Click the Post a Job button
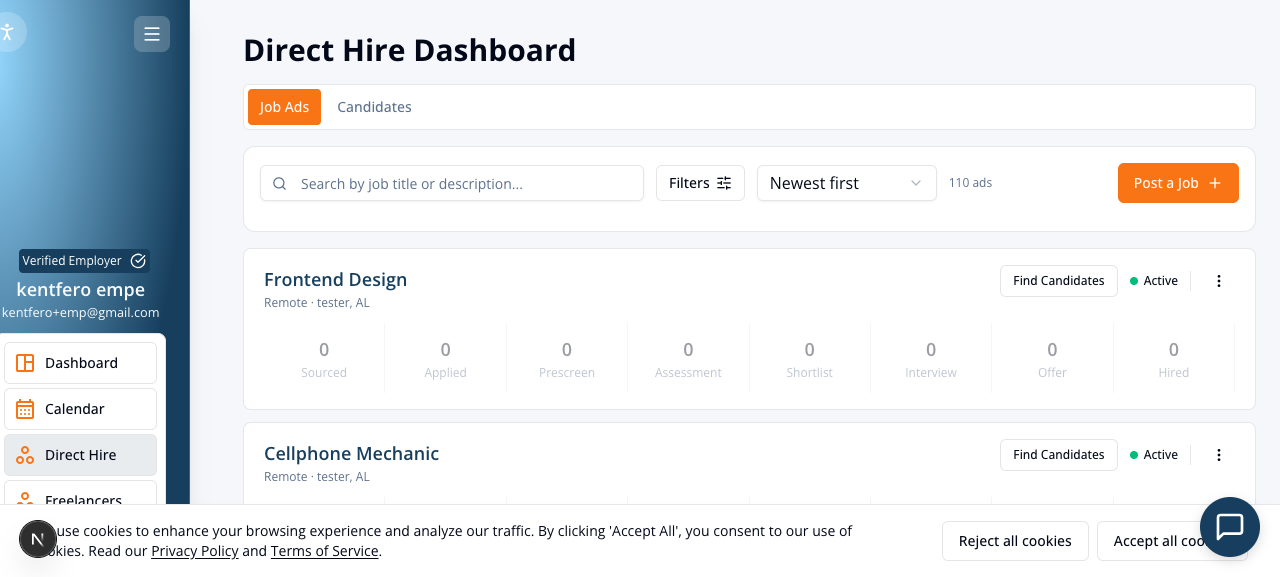The height and width of the screenshot is (577, 1280). click(x=1178, y=183)
